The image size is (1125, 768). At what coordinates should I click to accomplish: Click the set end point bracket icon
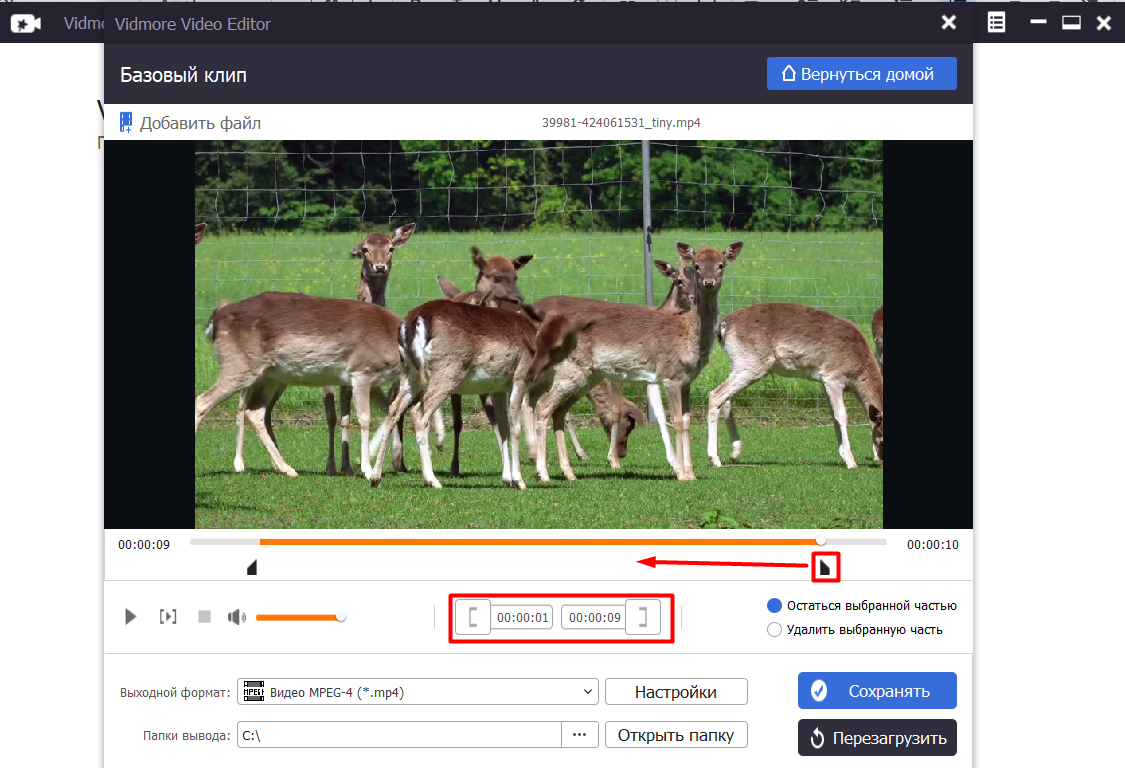pyautogui.click(x=643, y=618)
